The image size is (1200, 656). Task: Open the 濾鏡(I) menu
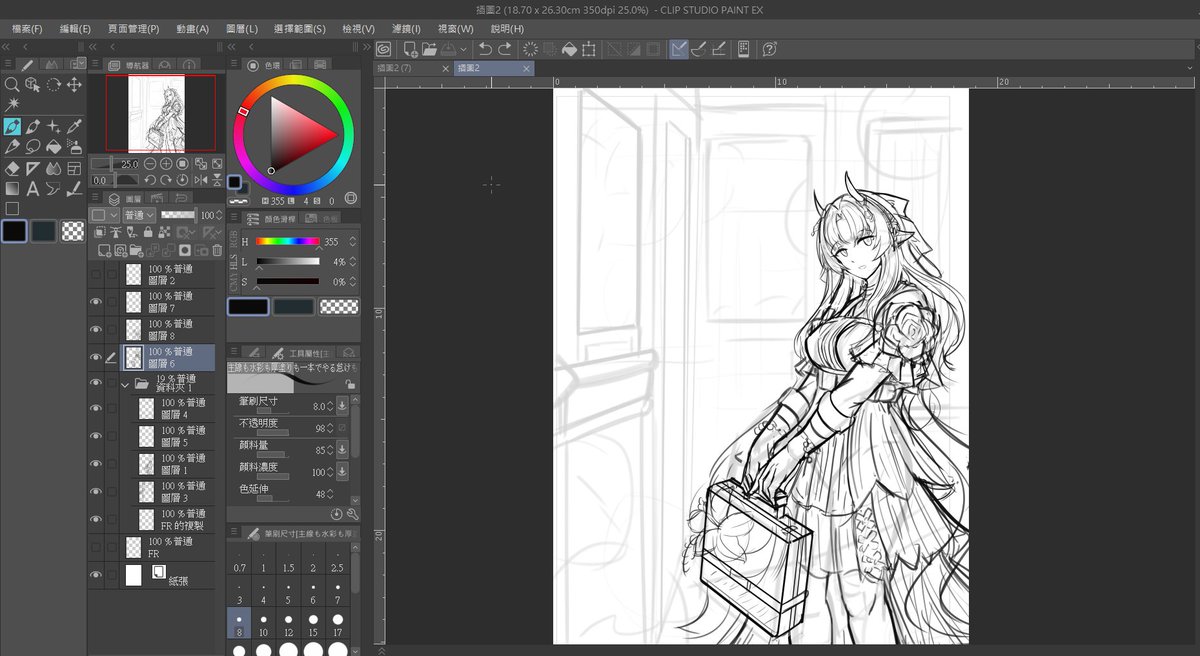(408, 29)
